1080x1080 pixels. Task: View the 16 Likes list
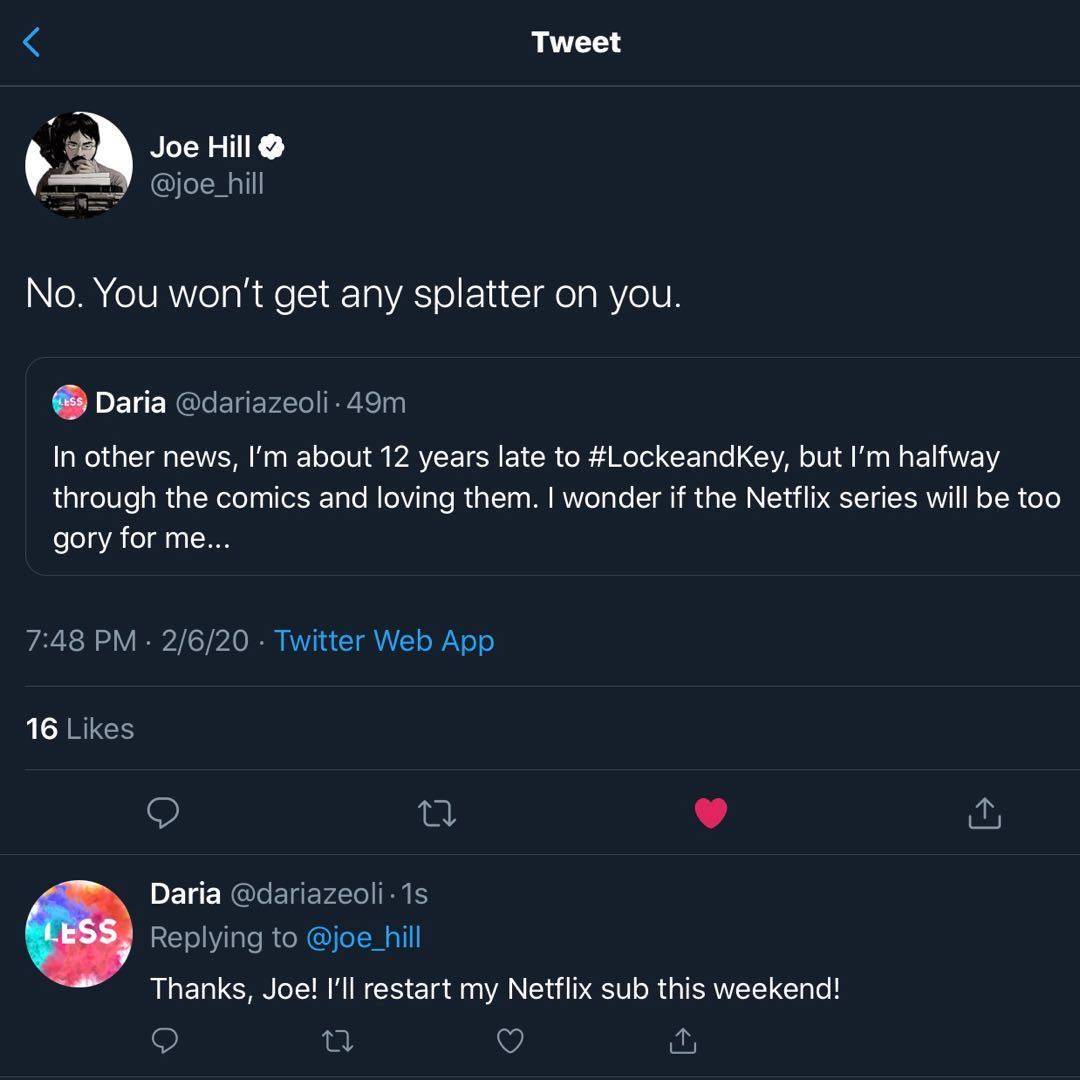point(80,728)
